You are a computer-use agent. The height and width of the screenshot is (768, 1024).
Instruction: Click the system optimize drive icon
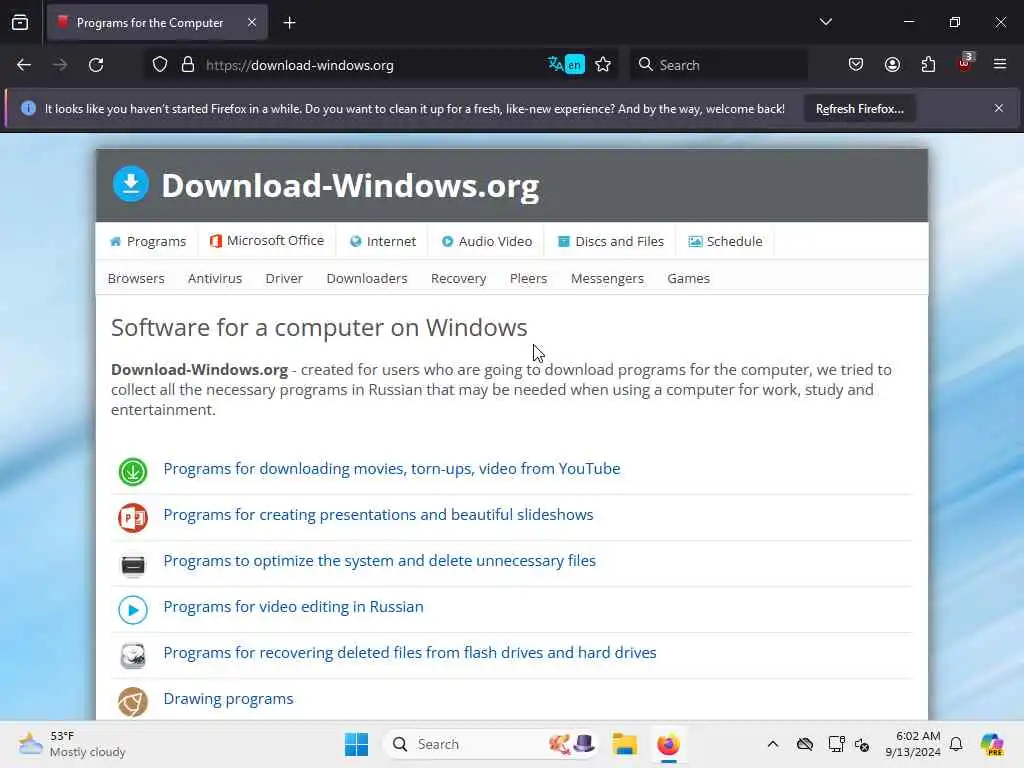pos(133,564)
